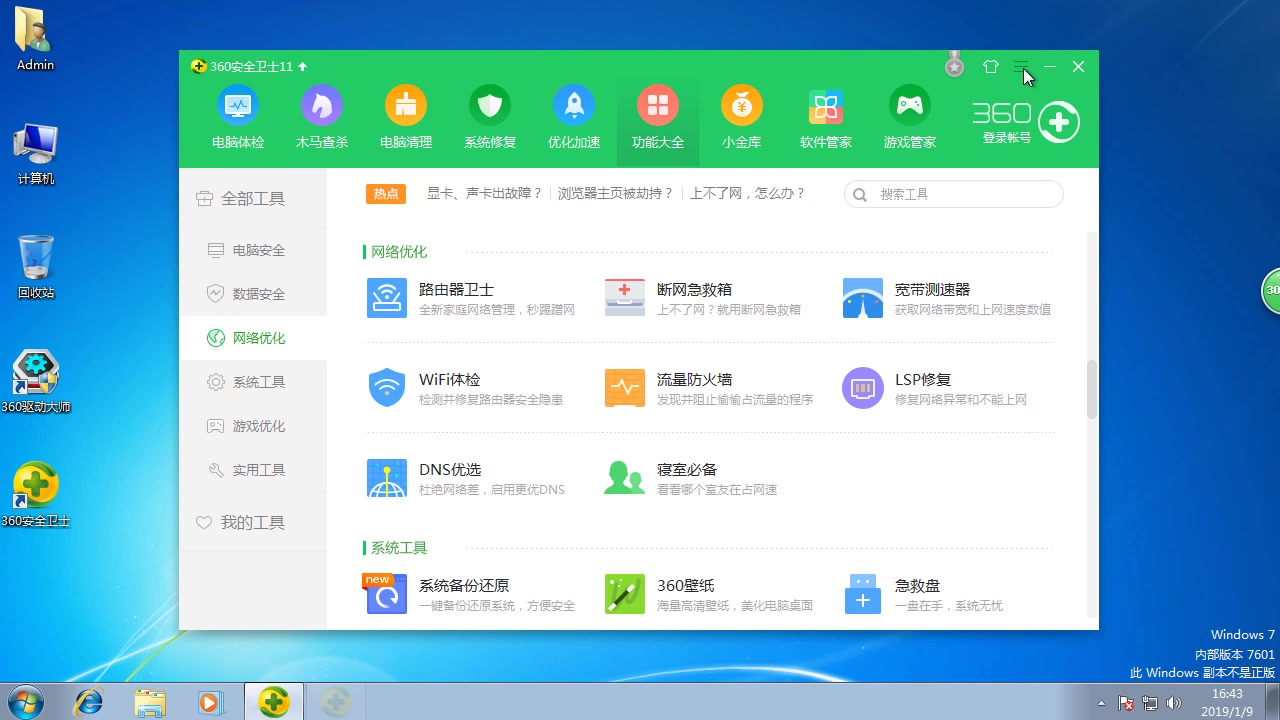Launch 路由器卫士 tool icon
The image size is (1280, 720).
387,298
